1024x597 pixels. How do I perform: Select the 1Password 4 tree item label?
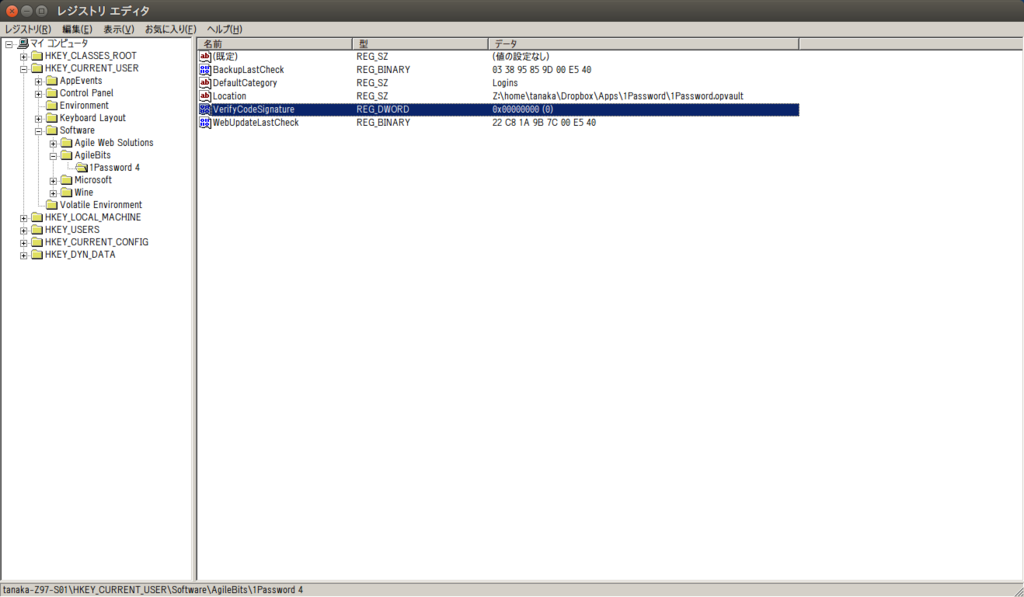114,168
